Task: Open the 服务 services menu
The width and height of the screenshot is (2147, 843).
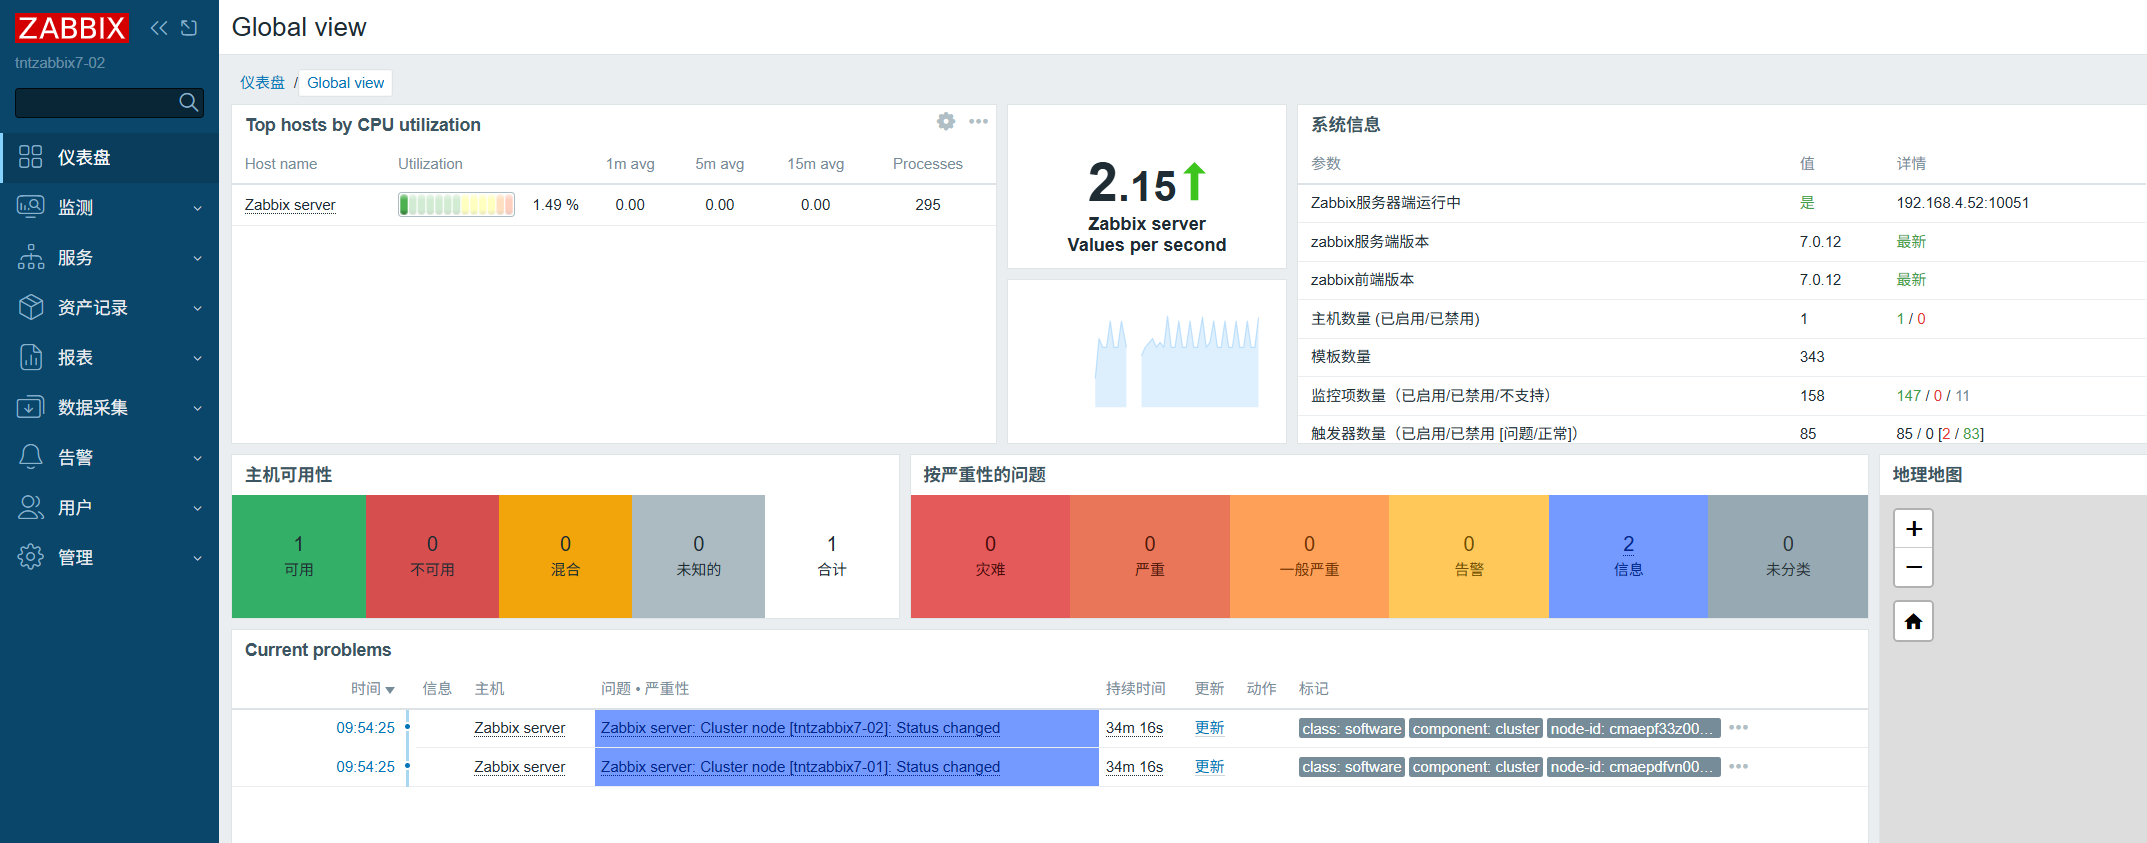Action: [109, 258]
